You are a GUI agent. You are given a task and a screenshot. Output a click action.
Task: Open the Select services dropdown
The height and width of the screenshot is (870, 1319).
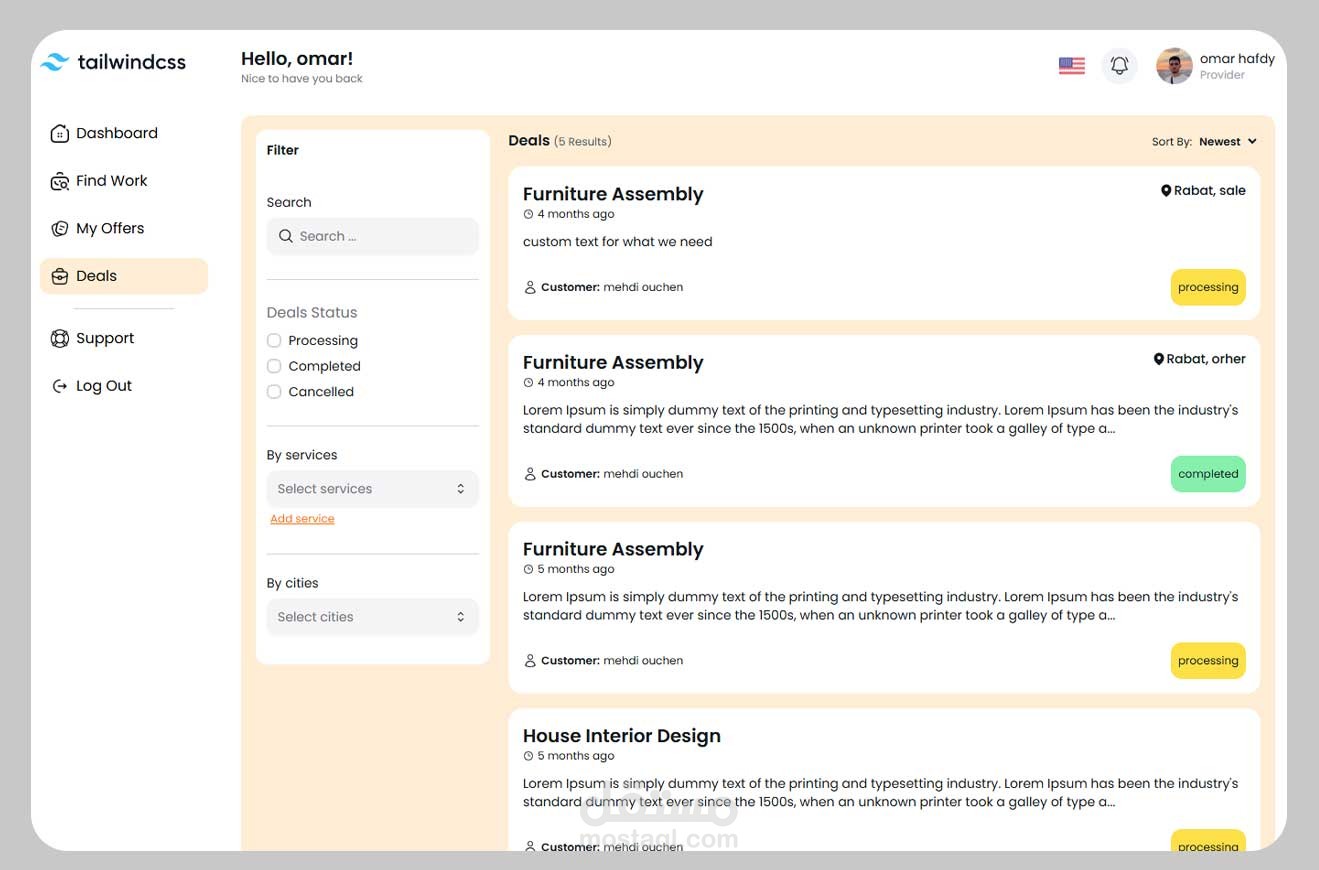372,489
